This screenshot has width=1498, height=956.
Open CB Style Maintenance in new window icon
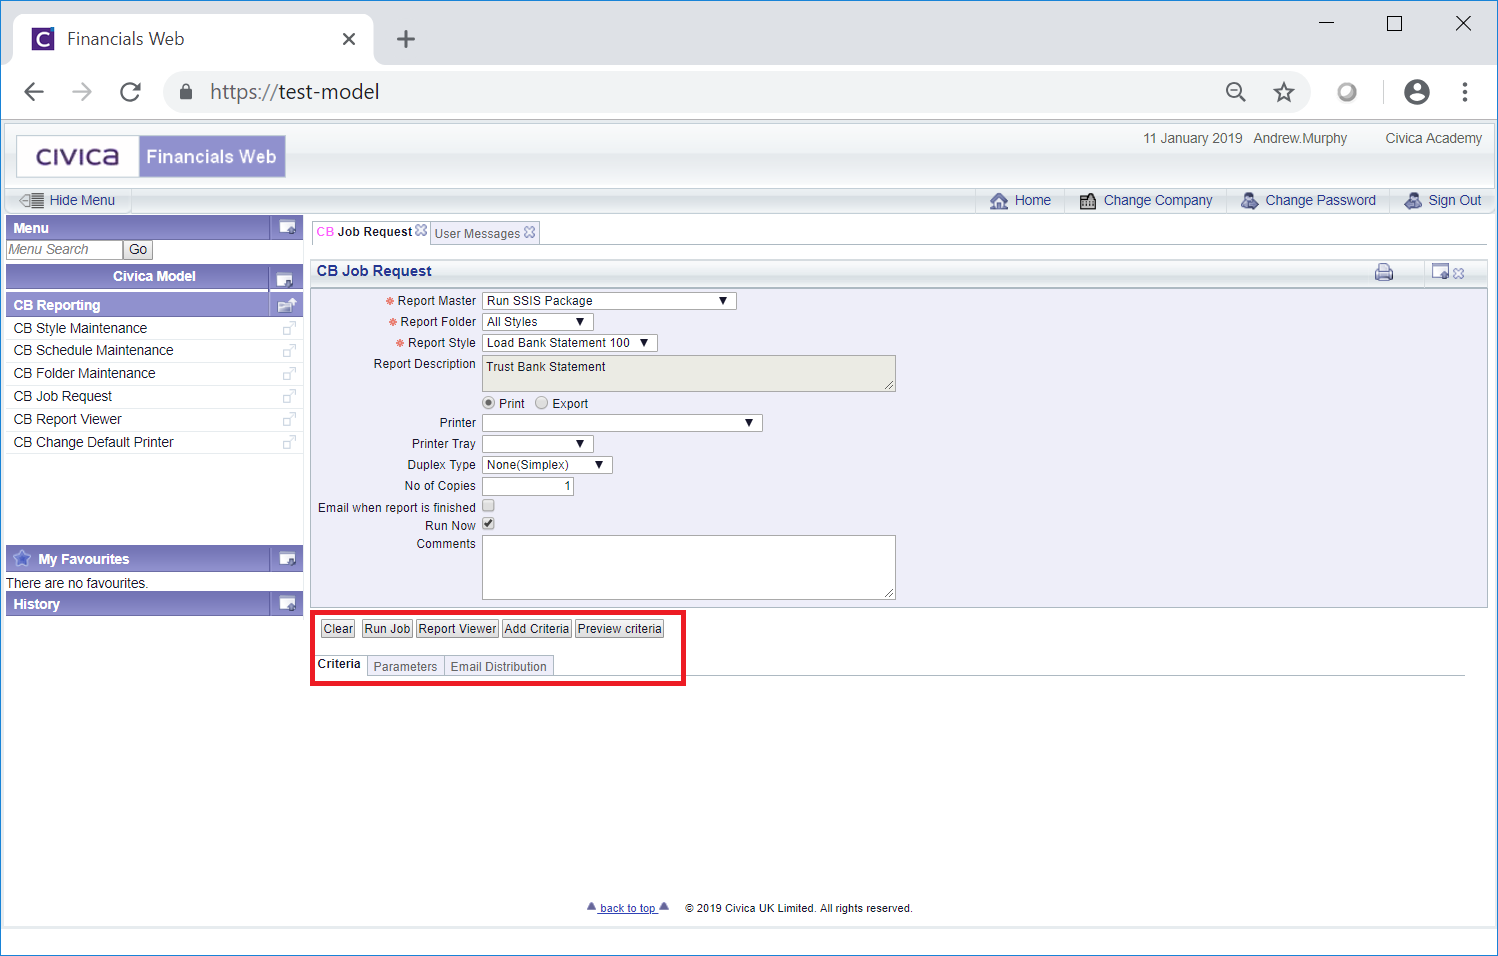[289, 328]
